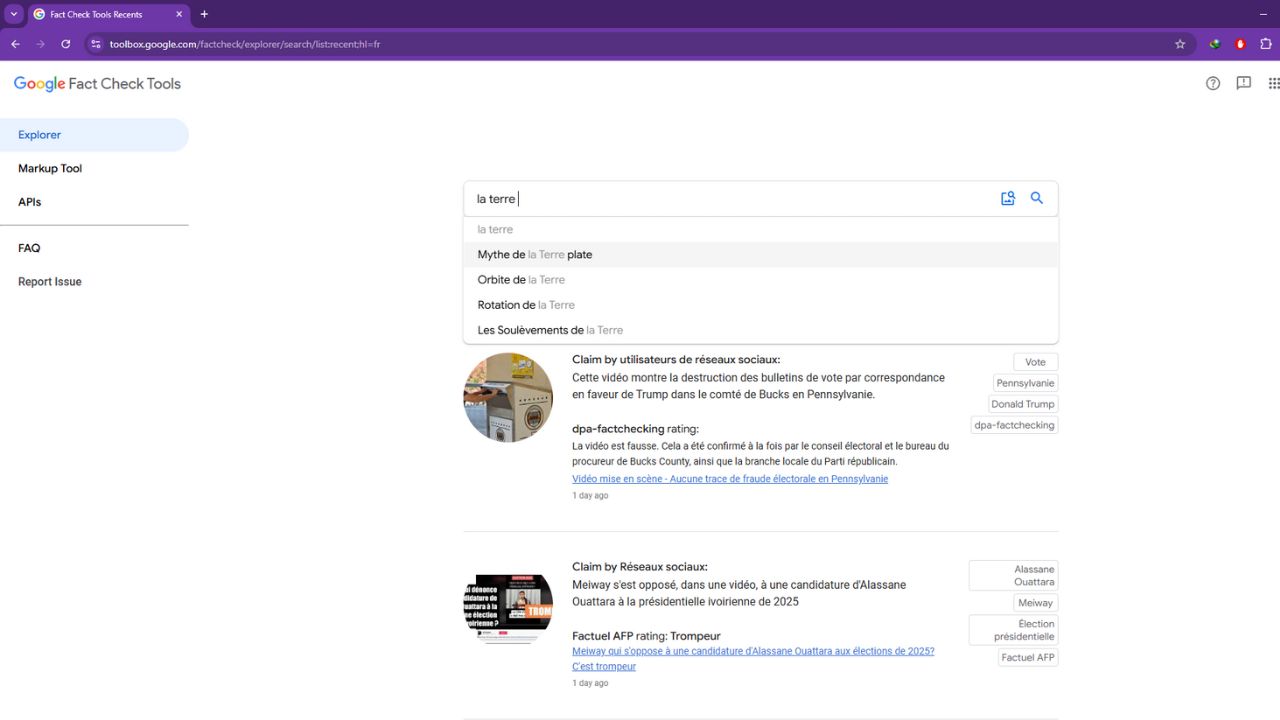Choose suggestion 'Mythe de la Terre plate'

760,255
